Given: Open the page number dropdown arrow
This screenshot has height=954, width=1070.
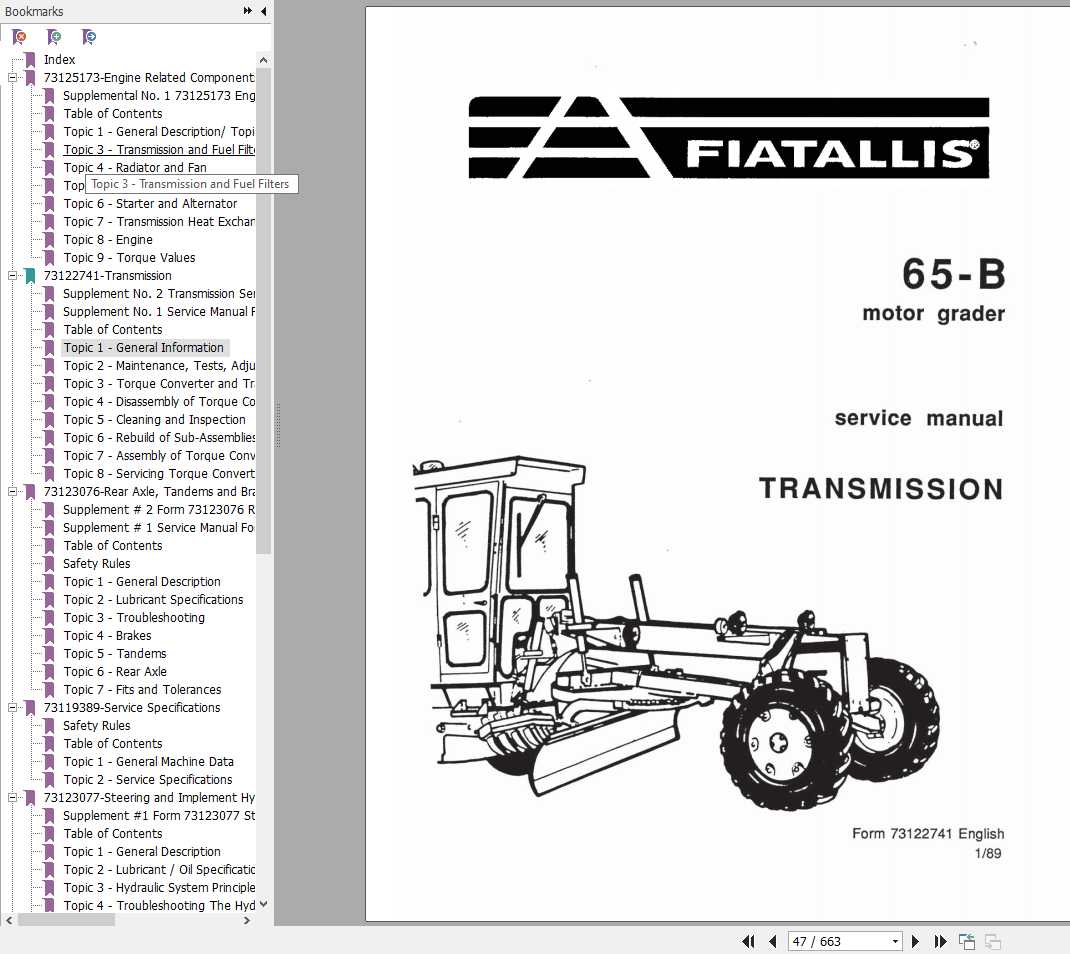Looking at the screenshot, I should (x=895, y=942).
